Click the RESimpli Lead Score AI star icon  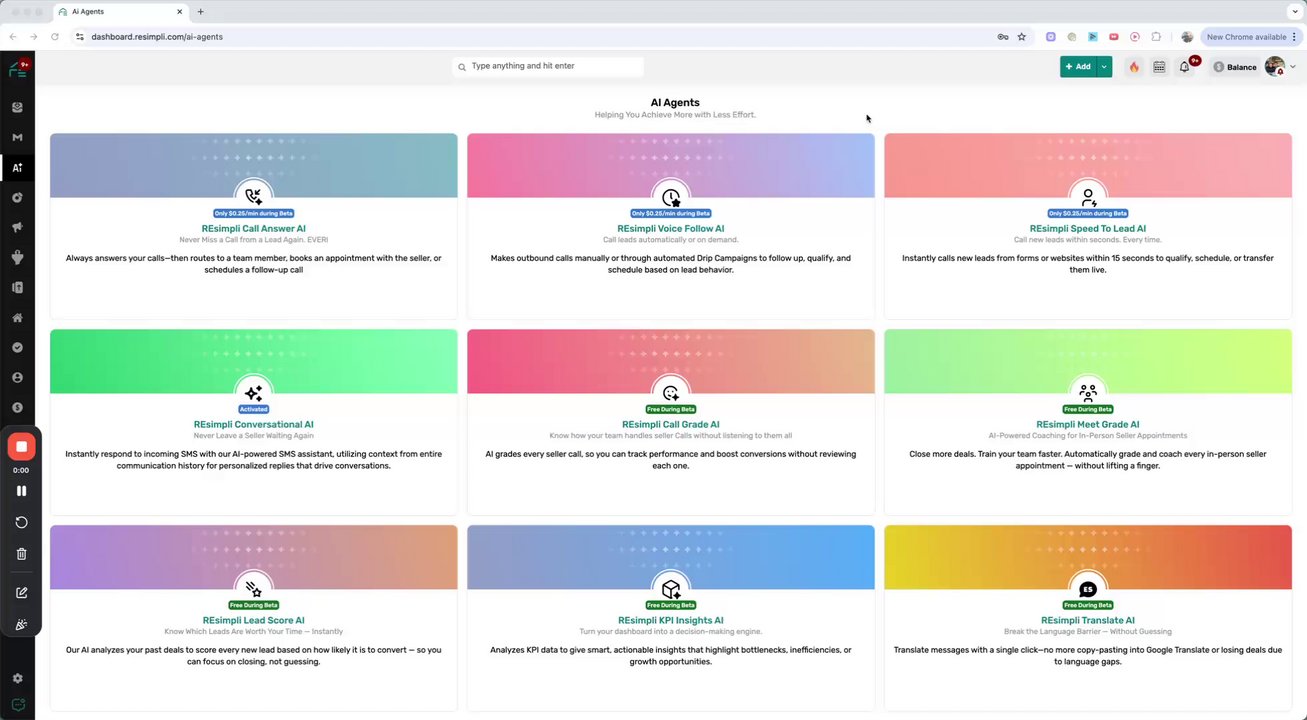pos(253,589)
